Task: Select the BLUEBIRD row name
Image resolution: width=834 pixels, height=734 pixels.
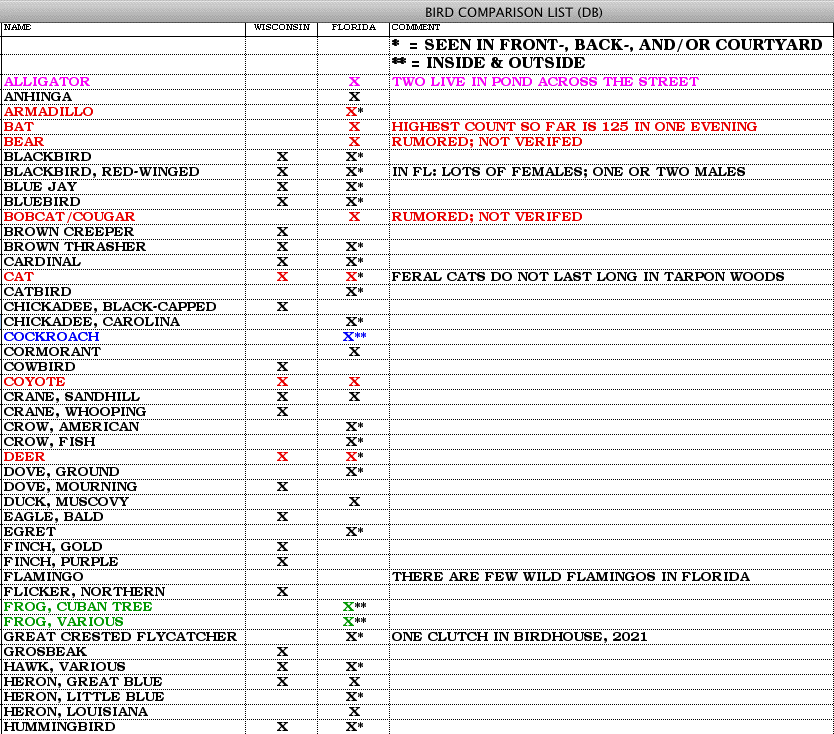Action: pos(123,202)
